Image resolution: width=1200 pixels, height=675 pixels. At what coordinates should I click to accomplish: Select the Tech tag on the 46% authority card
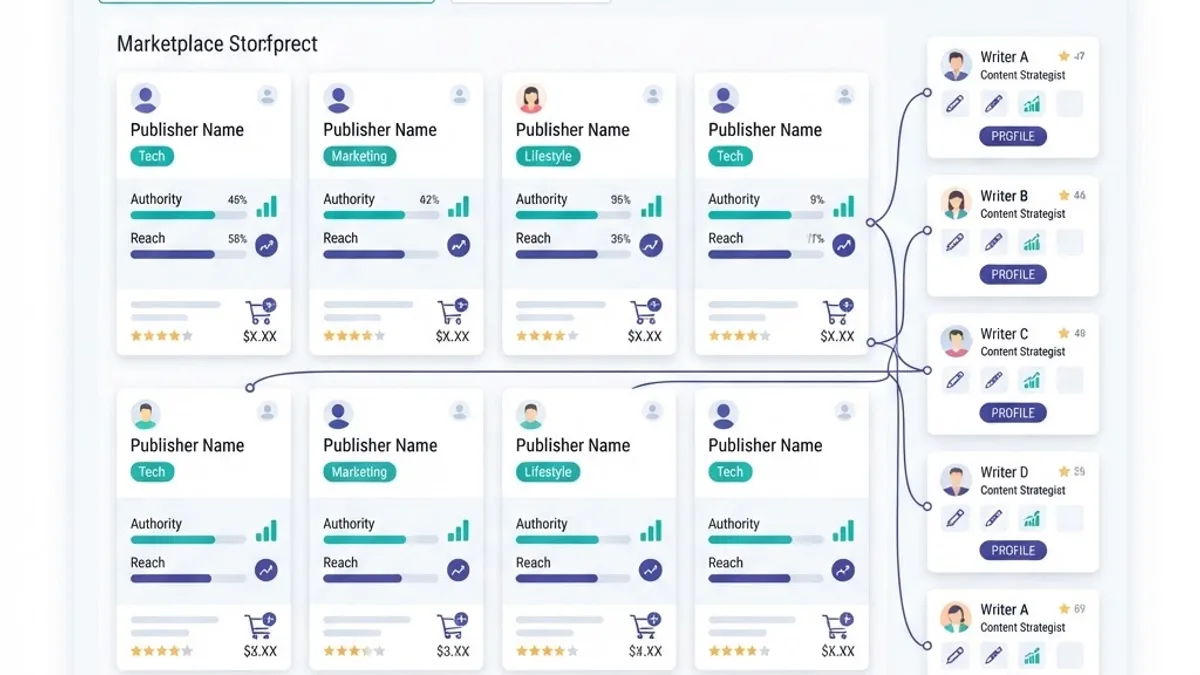[x=152, y=156]
